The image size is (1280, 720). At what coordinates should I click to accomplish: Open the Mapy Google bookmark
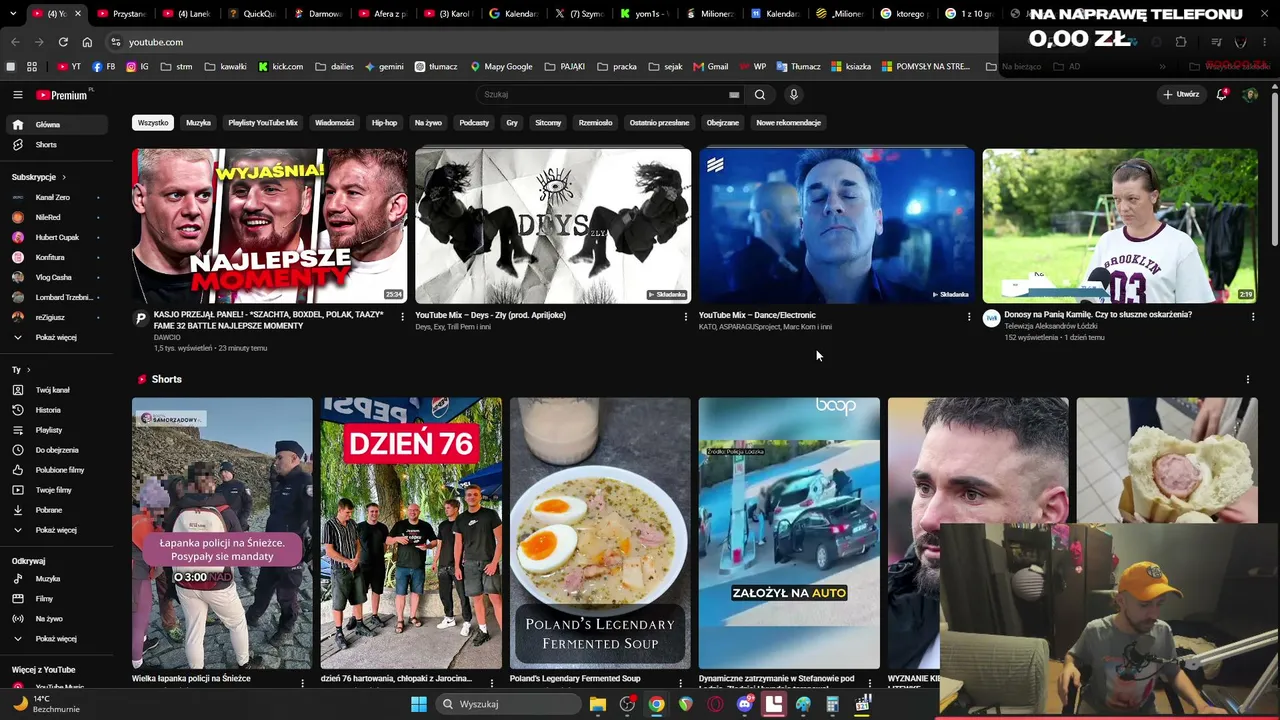(501, 67)
